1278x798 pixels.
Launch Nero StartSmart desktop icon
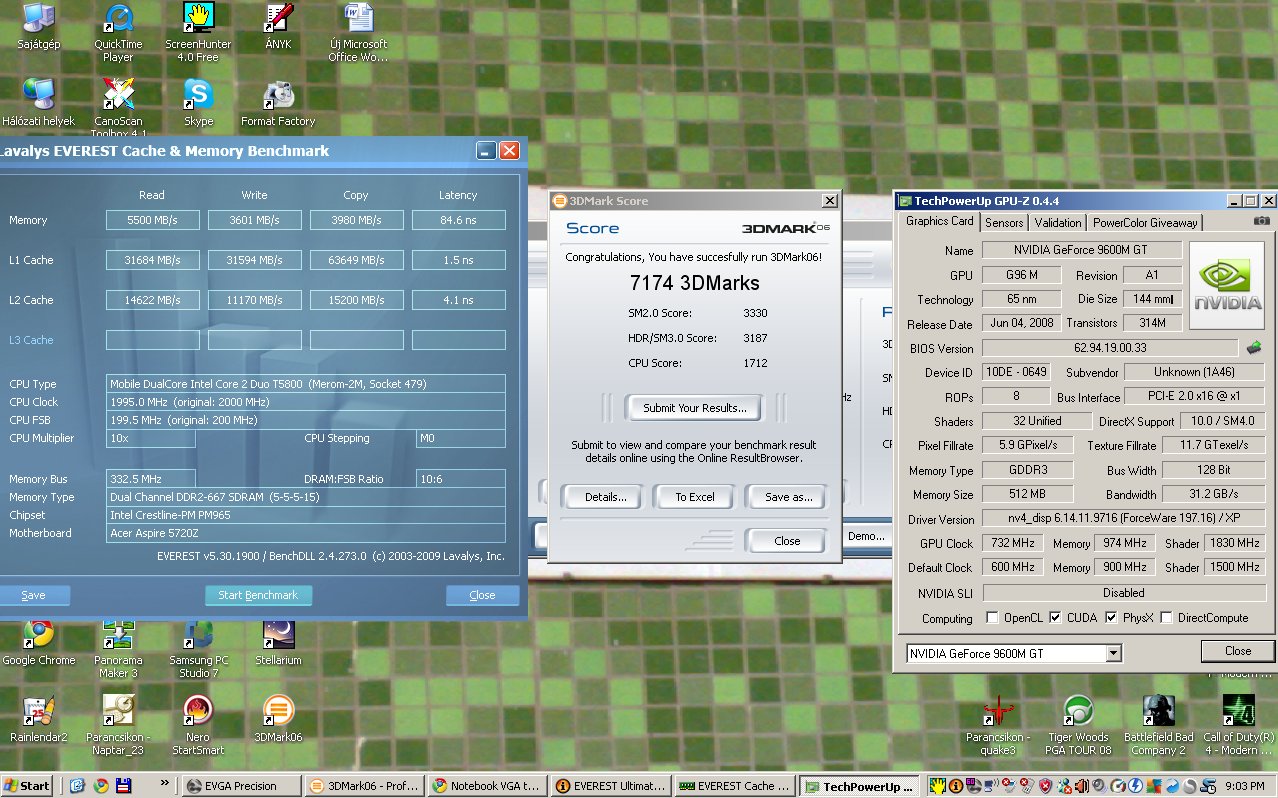198,724
